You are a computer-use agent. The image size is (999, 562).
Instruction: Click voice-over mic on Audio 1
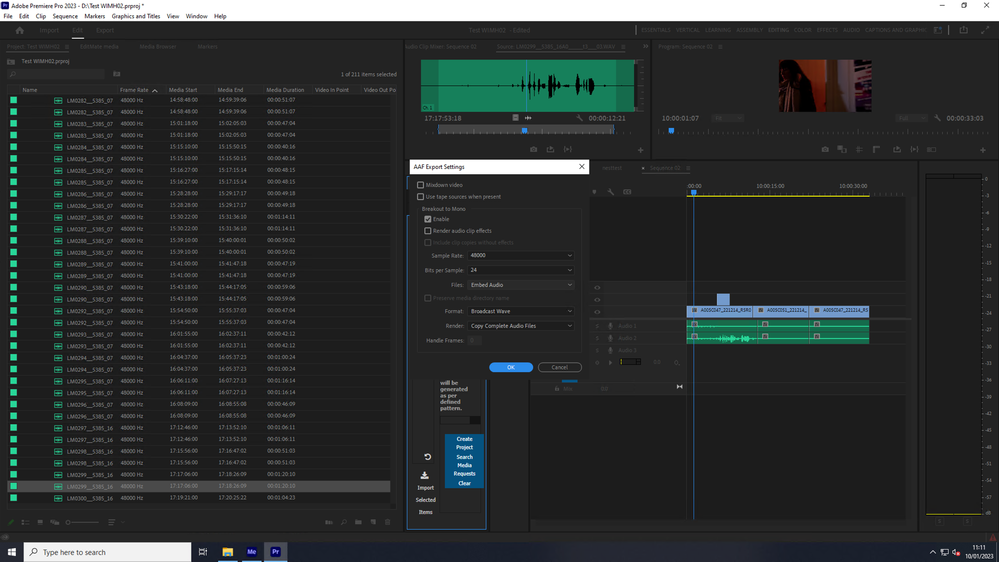[610, 326]
